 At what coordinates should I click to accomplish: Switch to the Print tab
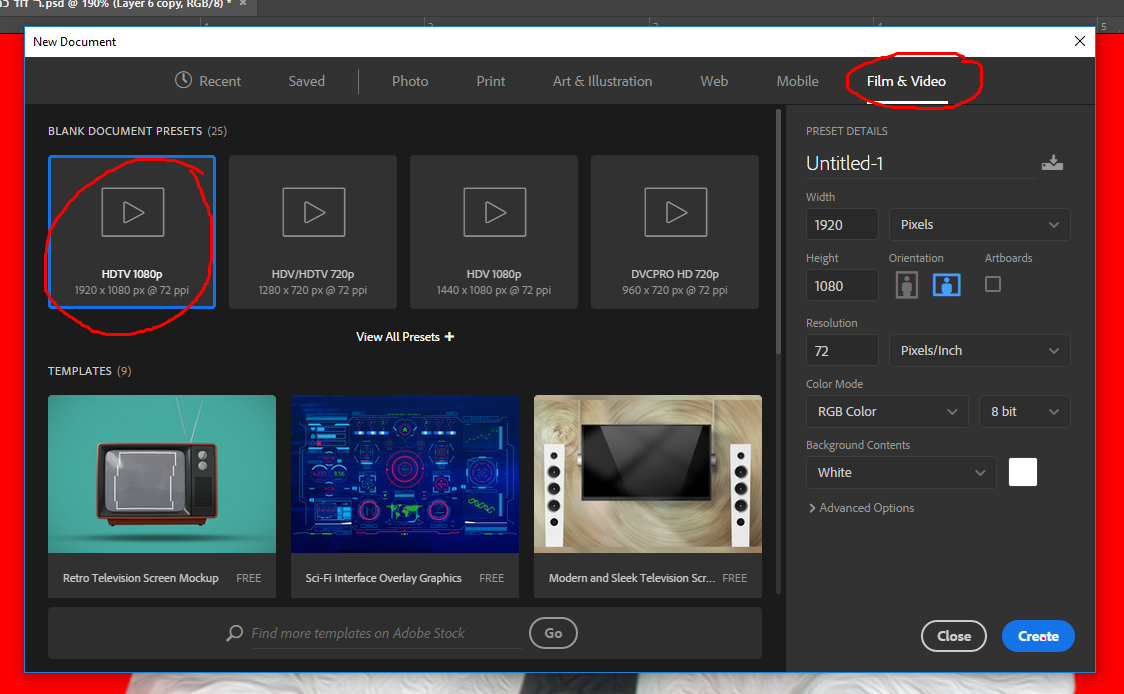pos(490,81)
